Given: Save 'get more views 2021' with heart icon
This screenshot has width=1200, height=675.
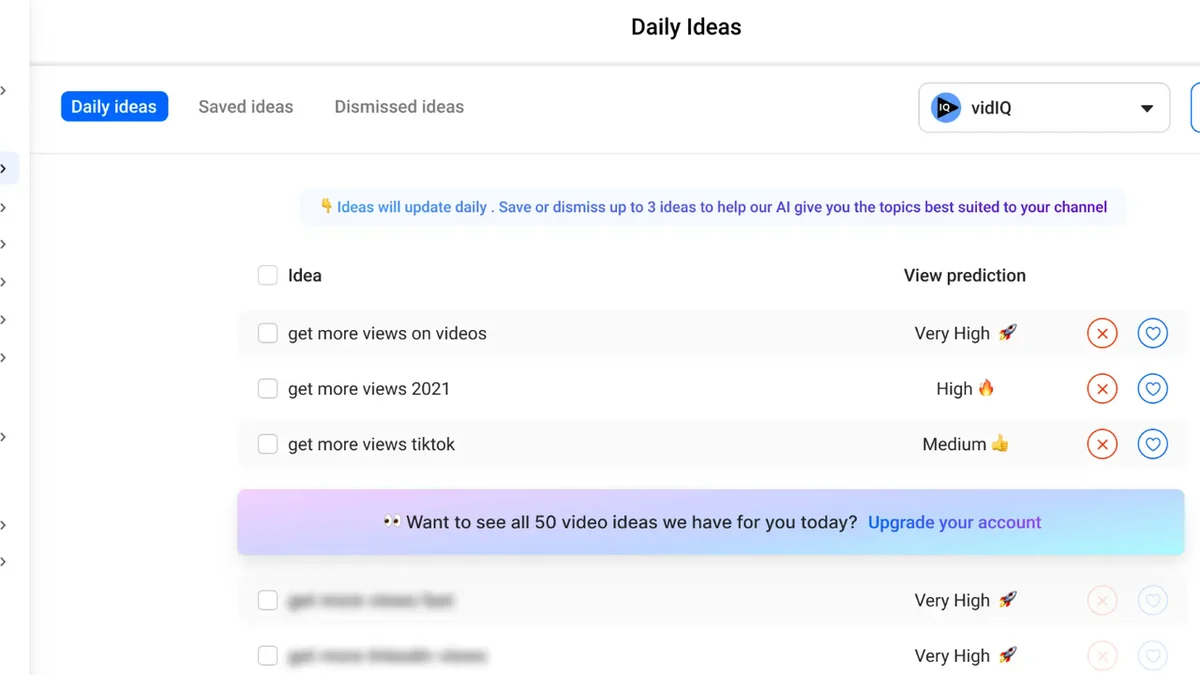Looking at the screenshot, I should tap(1152, 389).
